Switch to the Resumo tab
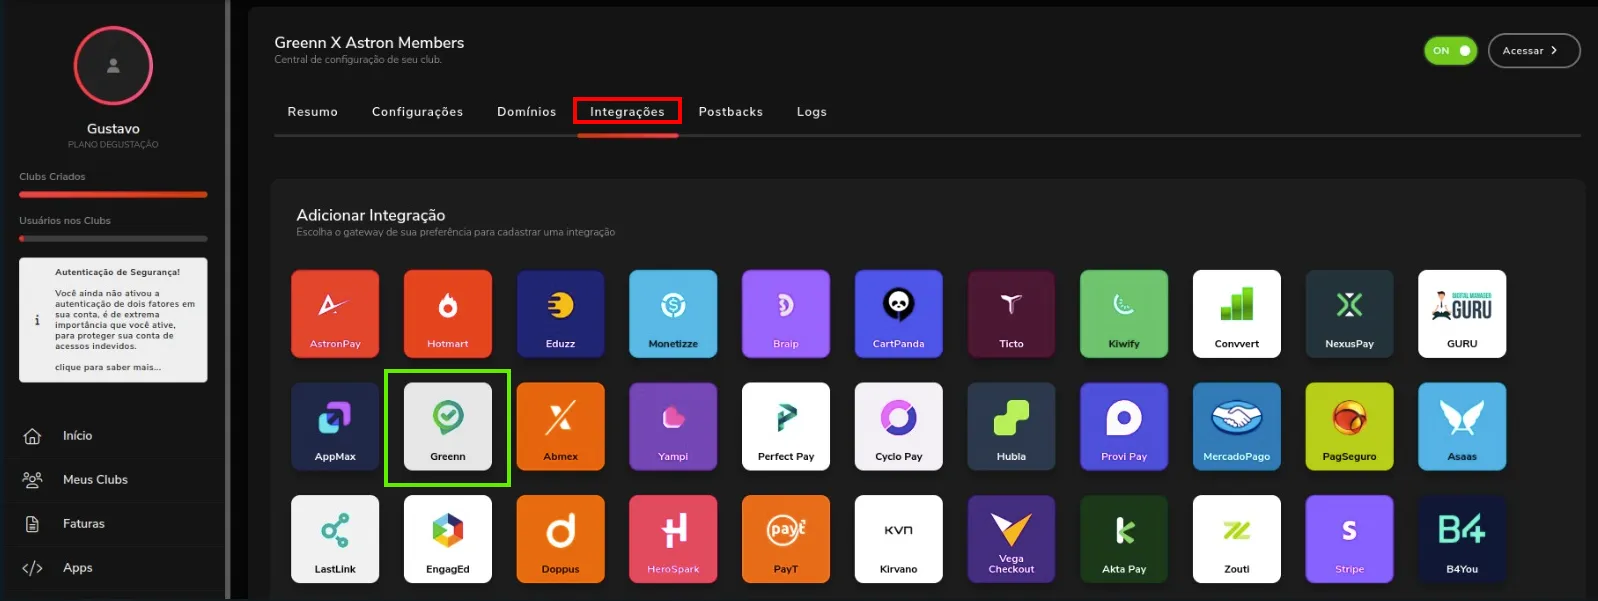 tap(313, 112)
